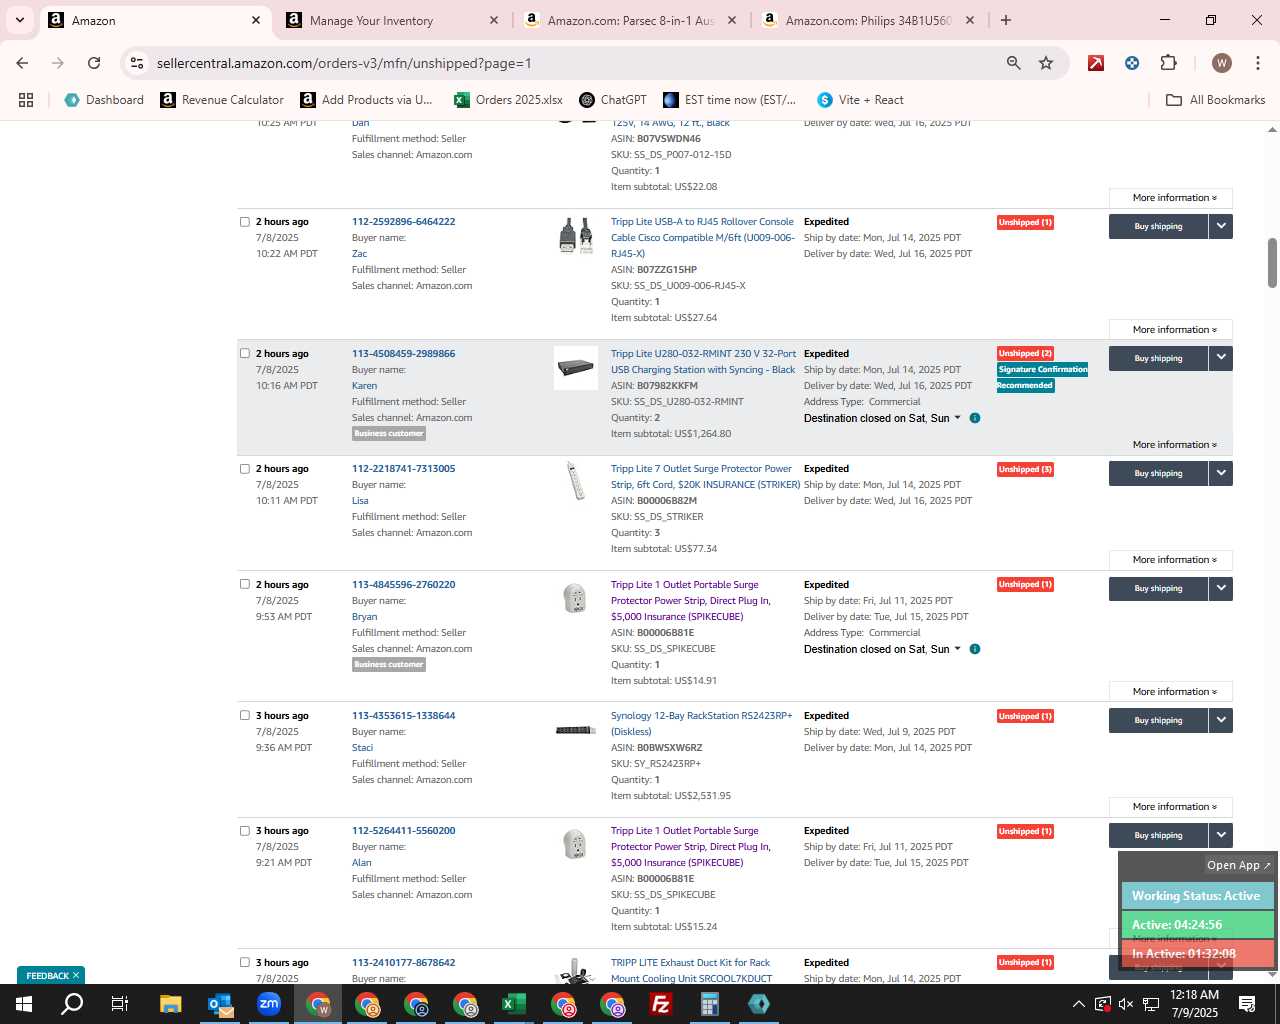Open Buy shipping dropdown for Zac's order
Image resolution: width=1280 pixels, height=1024 pixels.
[1221, 226]
